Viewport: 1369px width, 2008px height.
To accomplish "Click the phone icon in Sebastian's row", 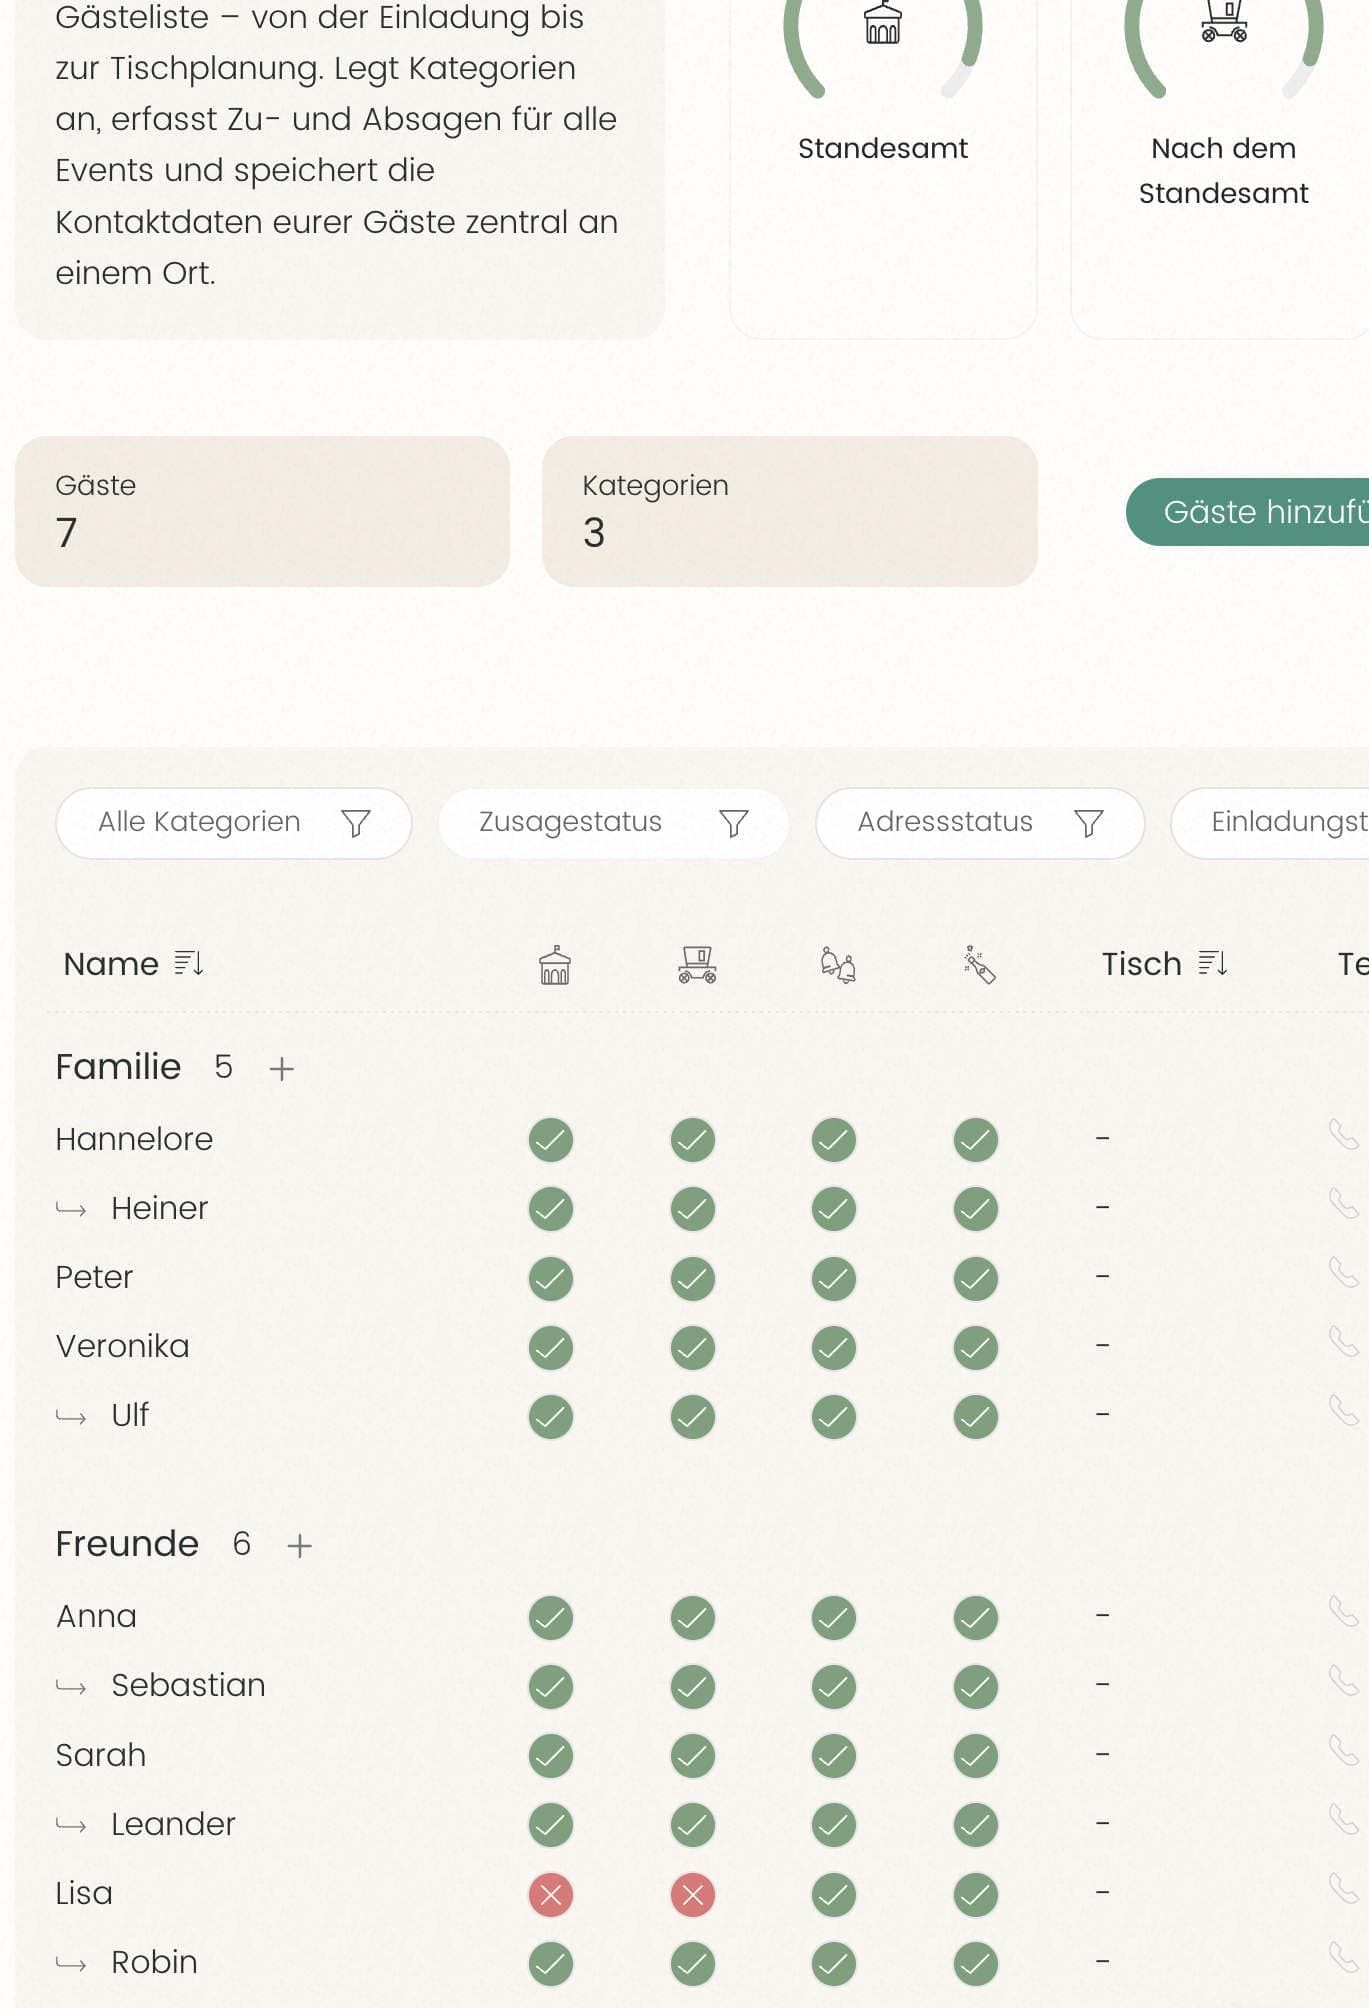I will (x=1343, y=1681).
